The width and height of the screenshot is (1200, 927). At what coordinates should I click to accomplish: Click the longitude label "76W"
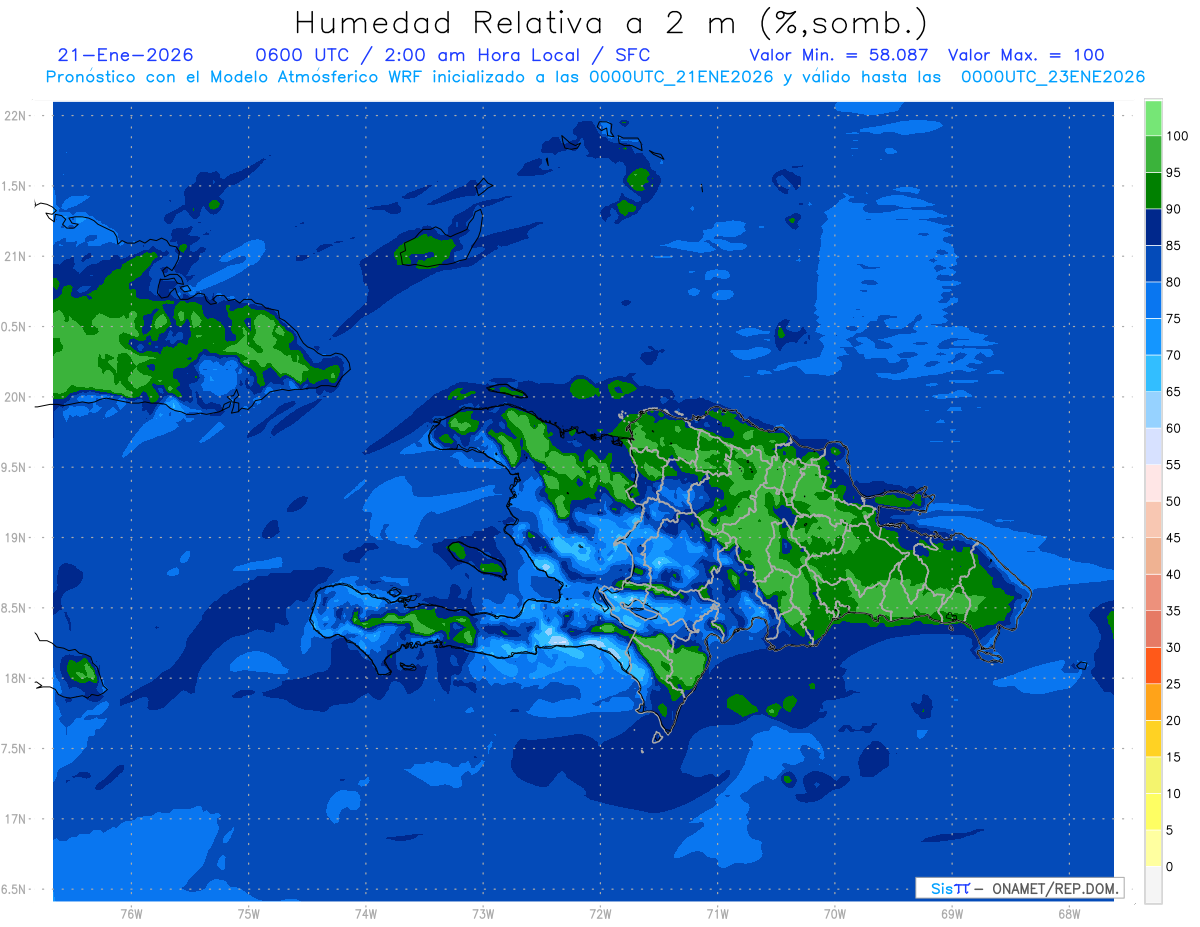[x=131, y=914]
